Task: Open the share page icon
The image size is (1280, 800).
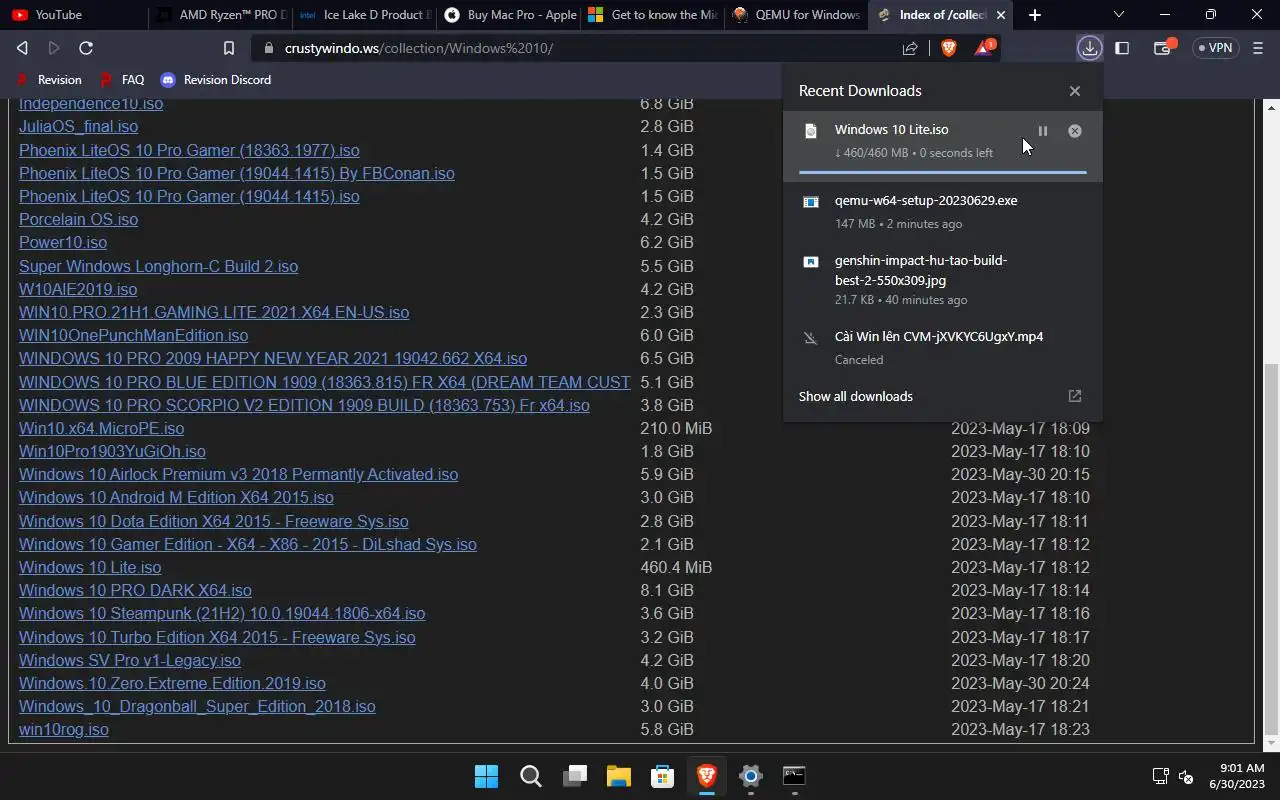Action: (910, 48)
